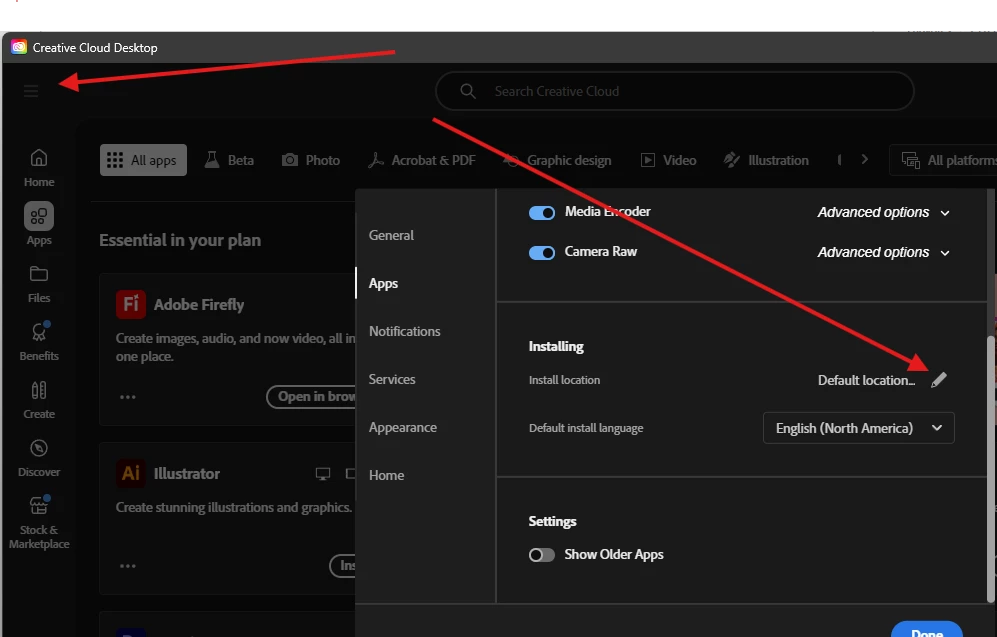
Task: Open Create in the left sidebar
Action: [x=39, y=400]
